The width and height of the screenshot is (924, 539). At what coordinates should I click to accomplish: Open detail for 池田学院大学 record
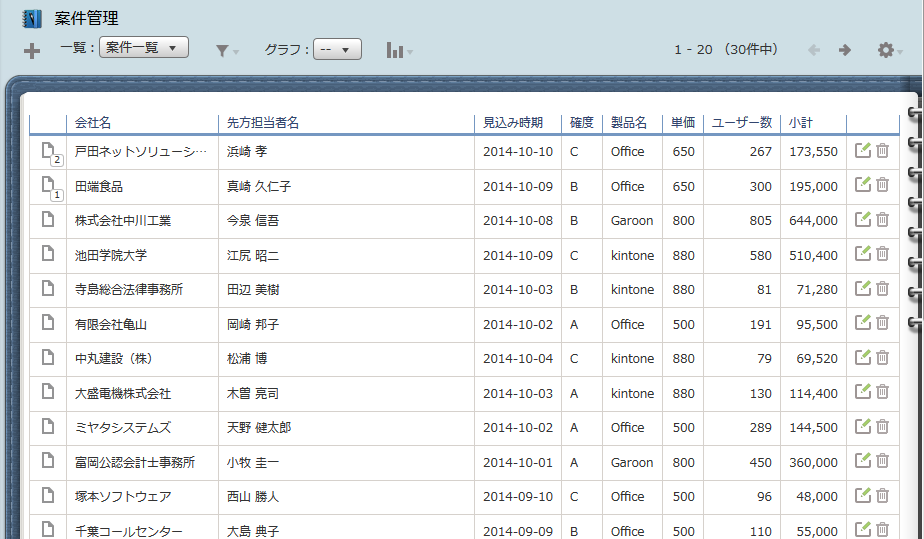[x=48, y=254]
